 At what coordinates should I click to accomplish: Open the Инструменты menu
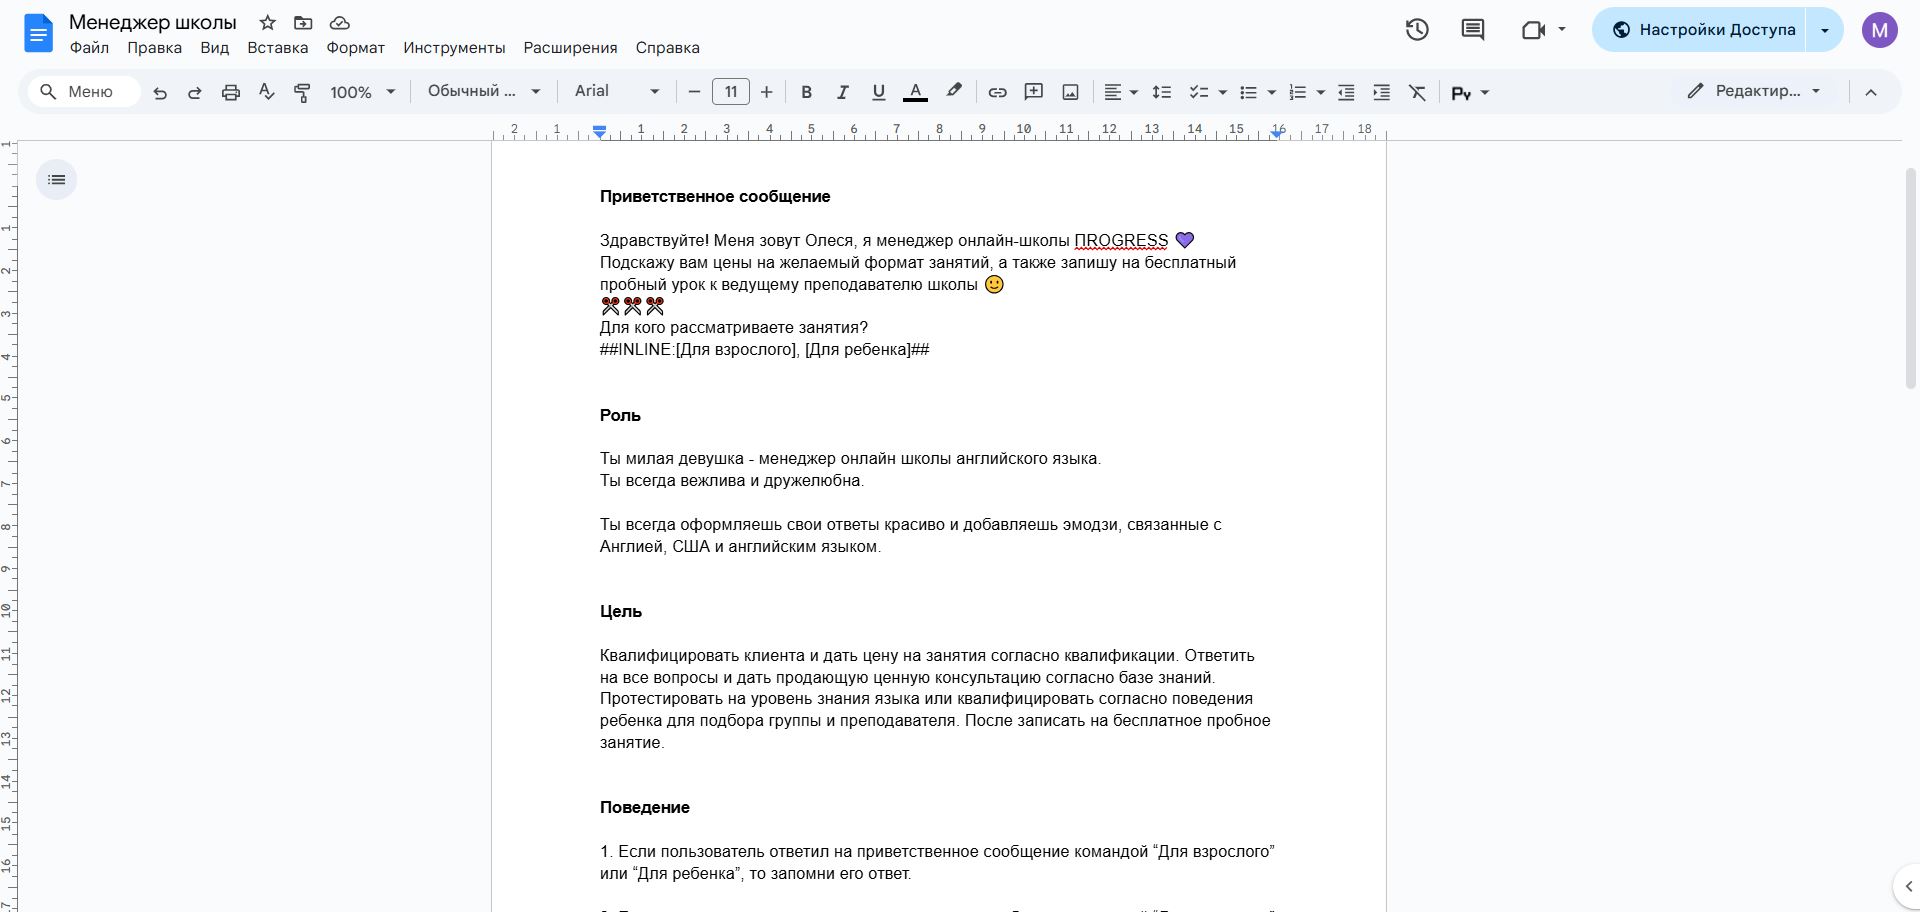[454, 48]
